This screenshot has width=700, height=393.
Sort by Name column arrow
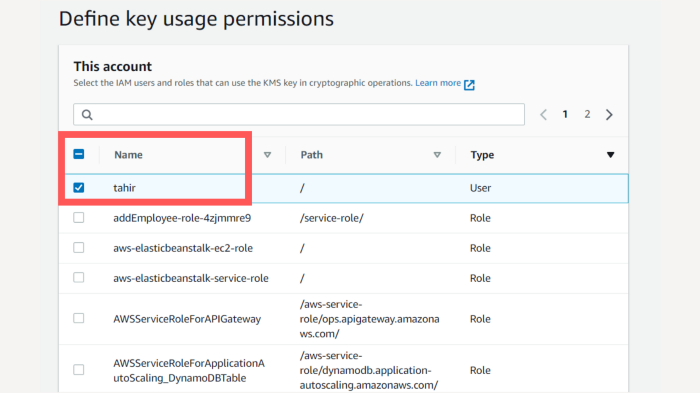point(267,155)
